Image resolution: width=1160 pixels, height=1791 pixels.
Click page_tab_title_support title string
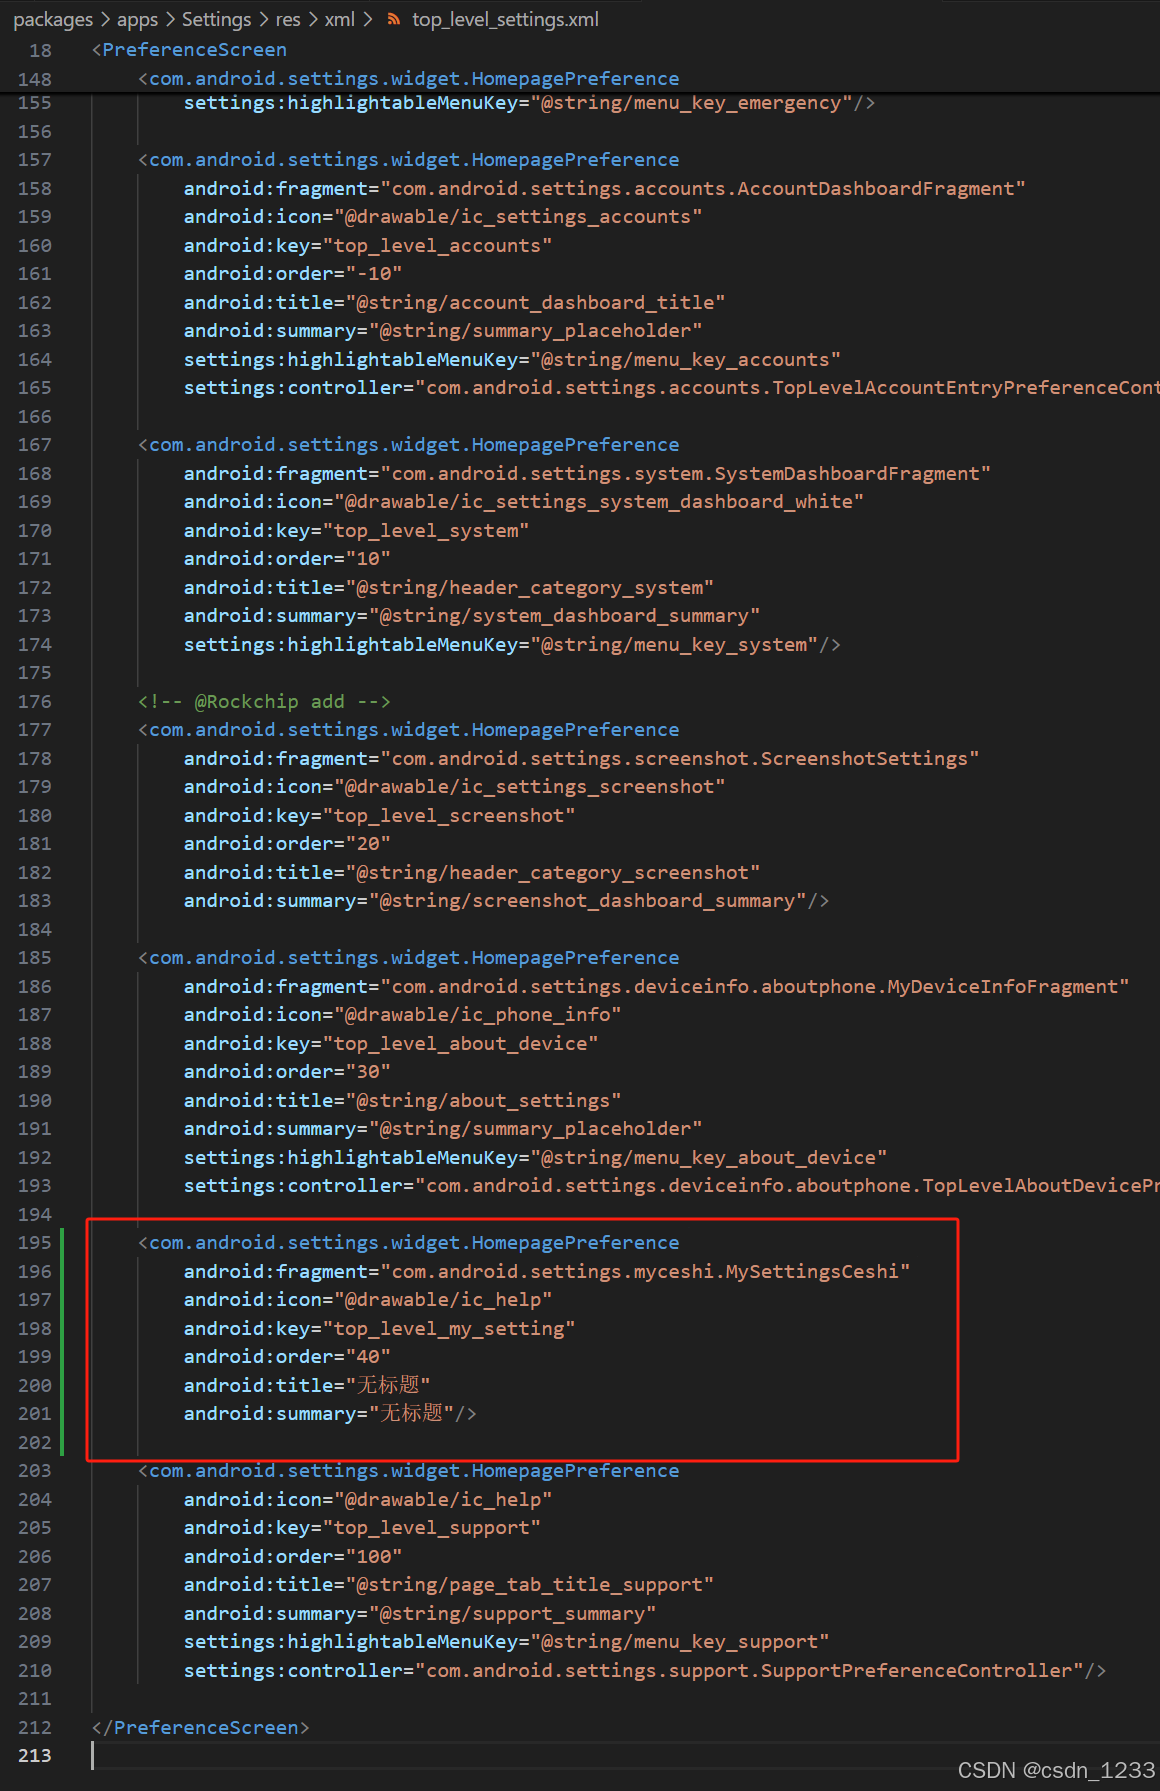point(530,1585)
